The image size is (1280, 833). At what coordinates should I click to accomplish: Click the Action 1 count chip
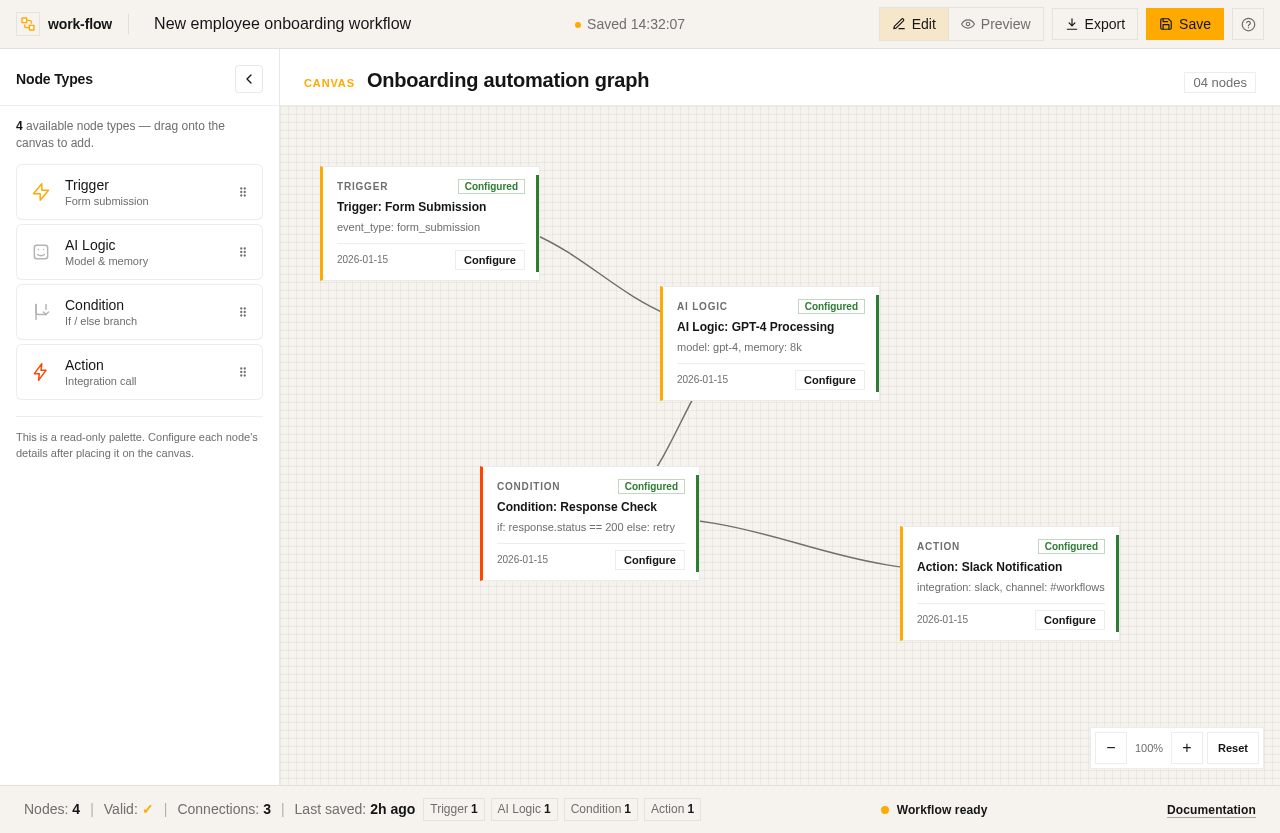click(672, 809)
